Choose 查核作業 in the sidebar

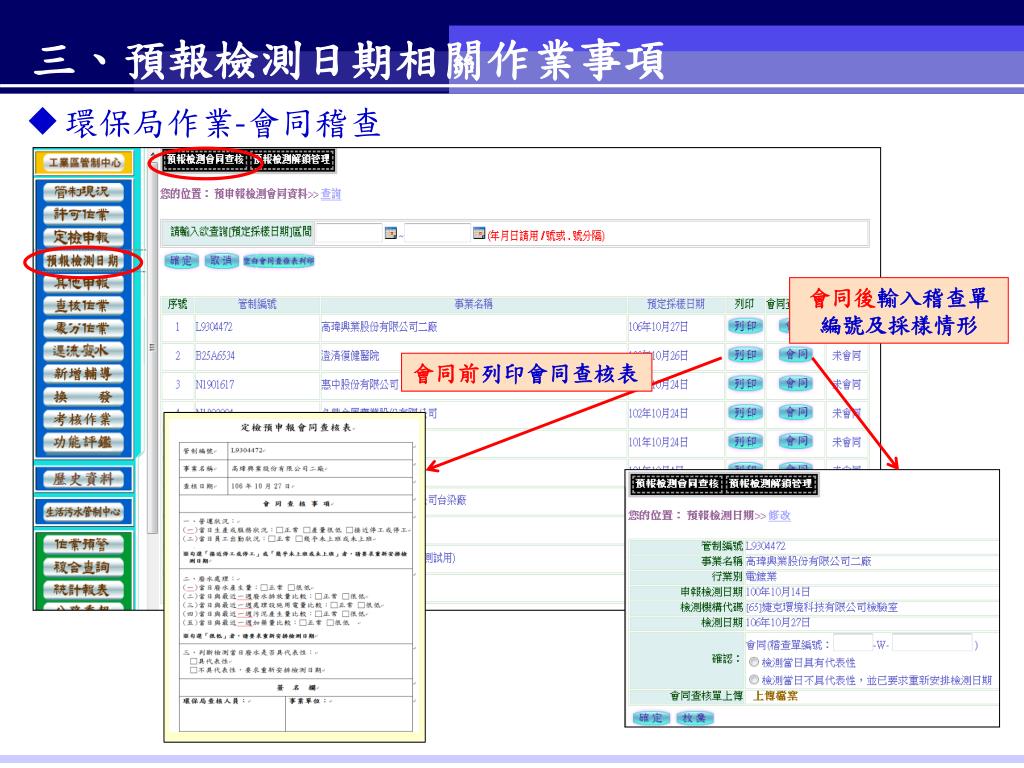[83, 306]
